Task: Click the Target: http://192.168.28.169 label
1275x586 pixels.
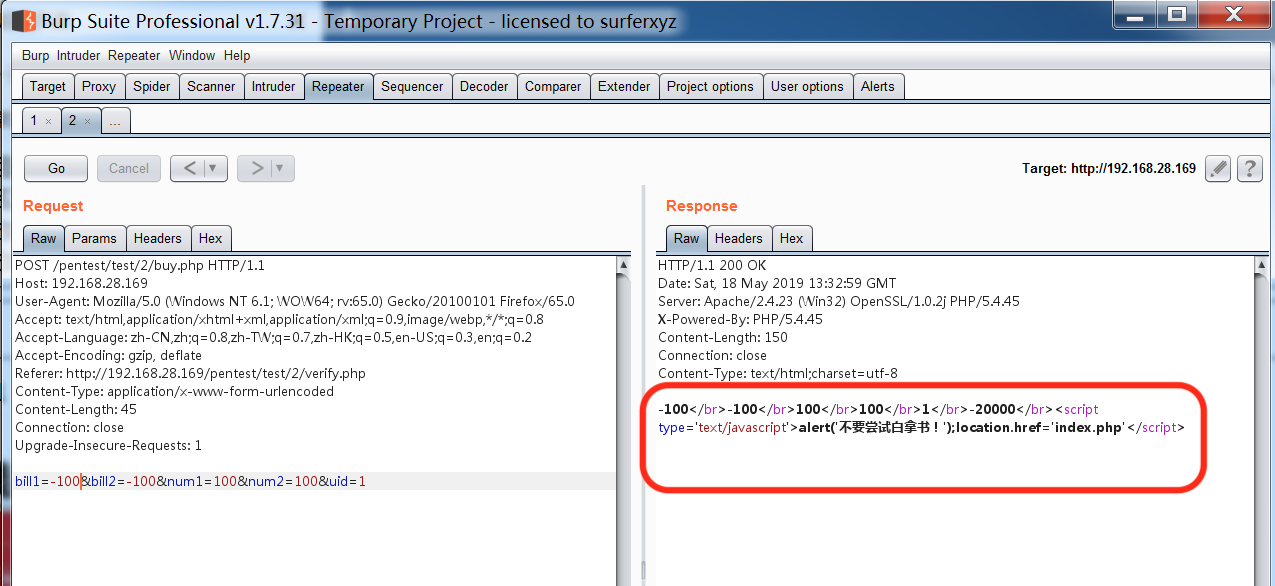Action: coord(1109,168)
